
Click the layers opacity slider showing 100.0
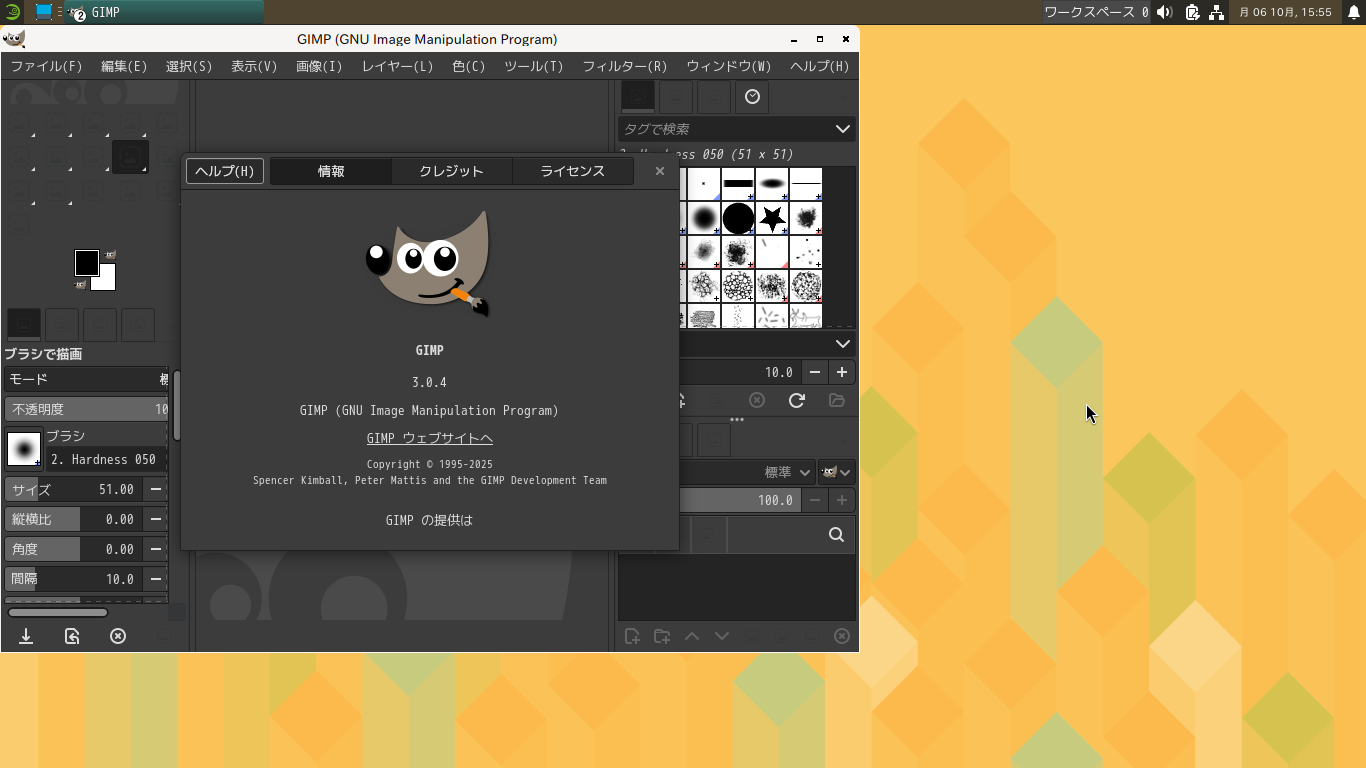(740, 500)
